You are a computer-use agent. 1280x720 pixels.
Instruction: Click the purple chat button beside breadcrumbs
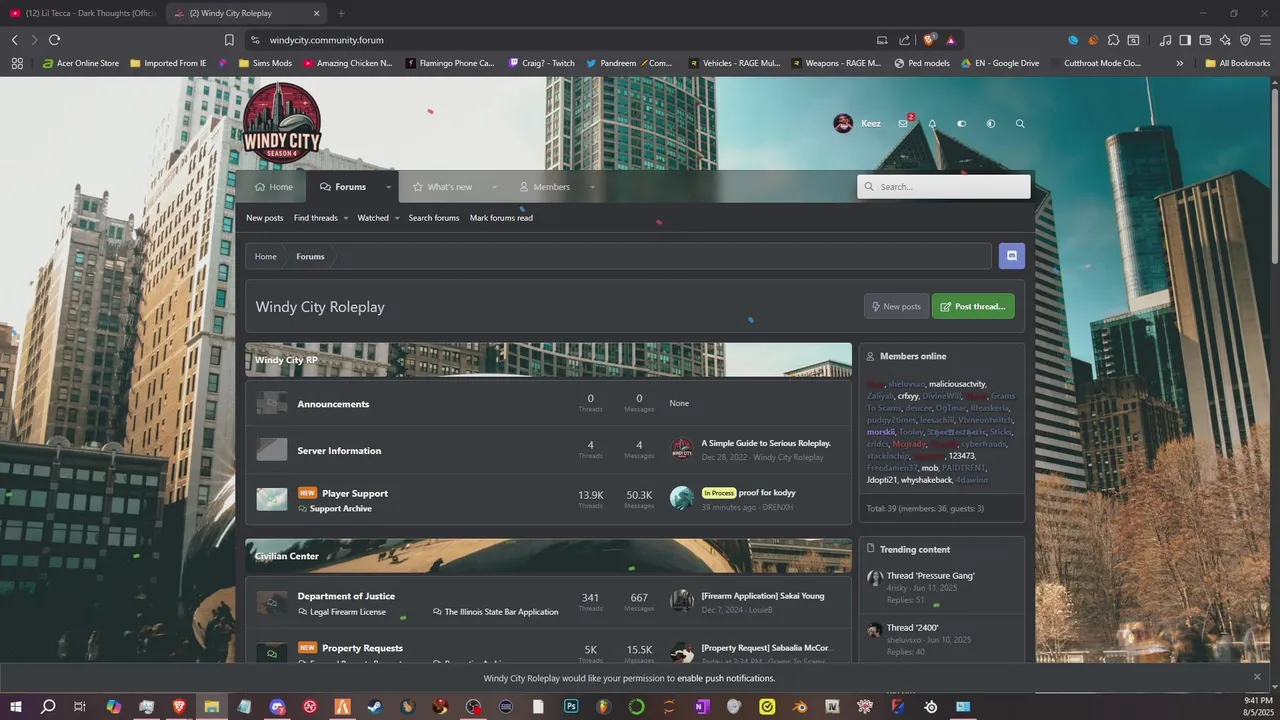pyautogui.click(x=1011, y=256)
